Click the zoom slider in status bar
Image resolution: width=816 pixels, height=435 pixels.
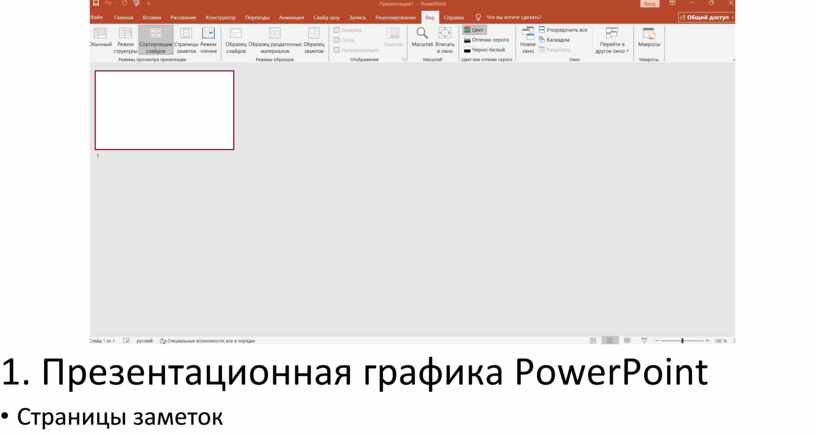point(682,340)
